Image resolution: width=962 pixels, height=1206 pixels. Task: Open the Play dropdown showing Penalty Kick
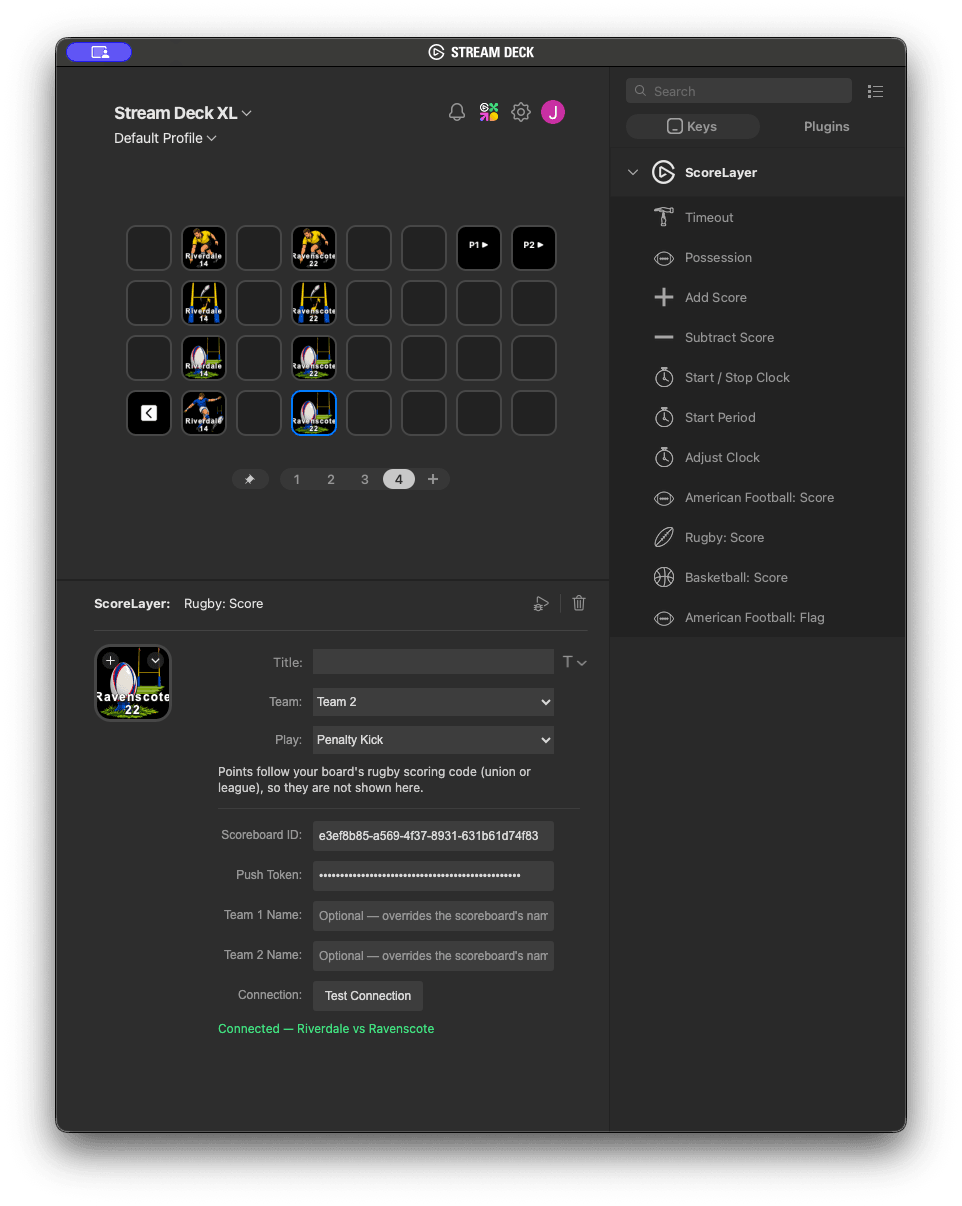(x=433, y=740)
